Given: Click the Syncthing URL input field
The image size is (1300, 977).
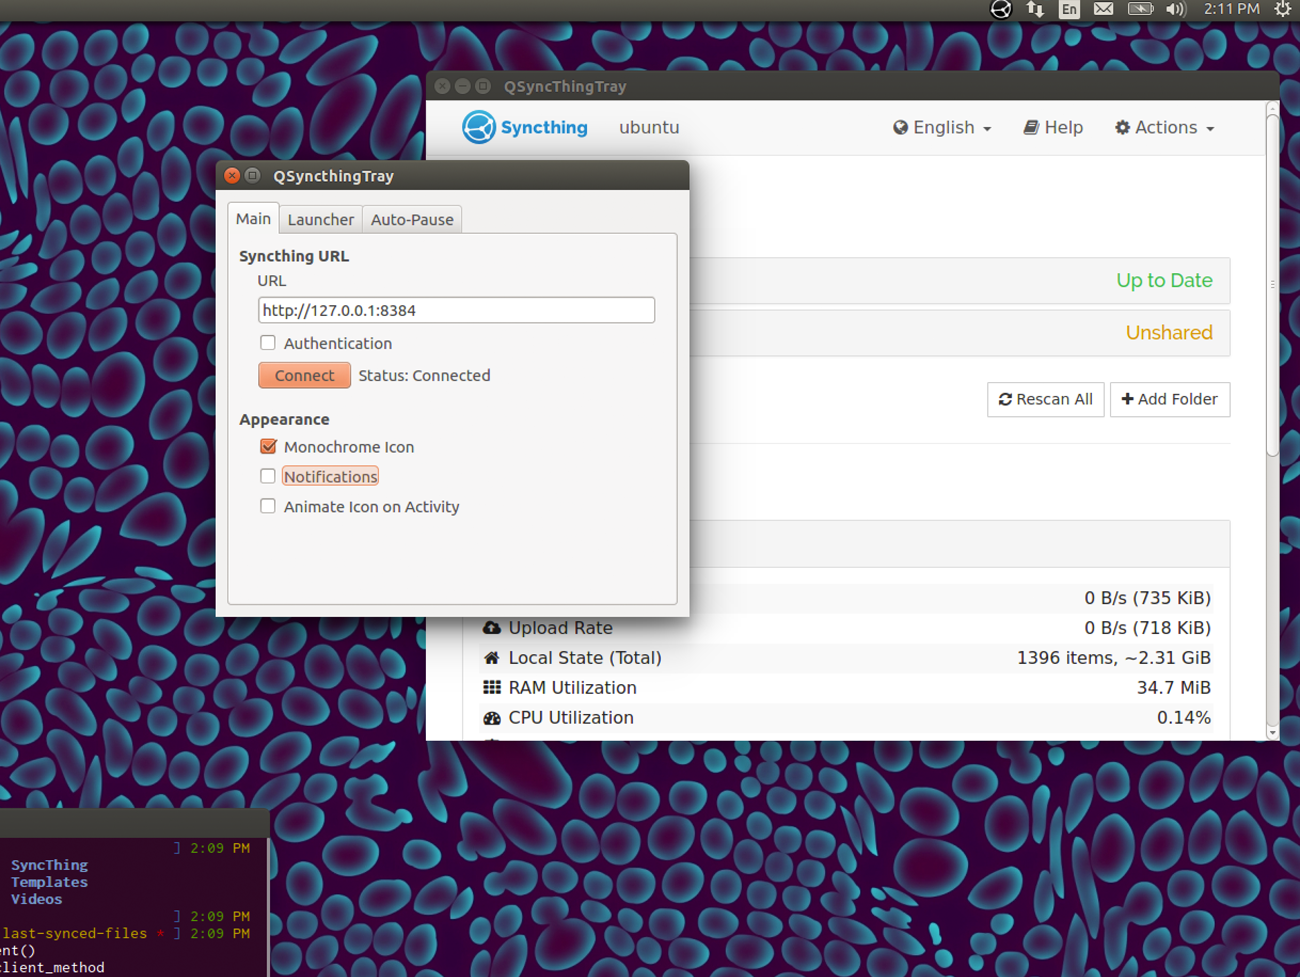Looking at the screenshot, I should [x=456, y=310].
